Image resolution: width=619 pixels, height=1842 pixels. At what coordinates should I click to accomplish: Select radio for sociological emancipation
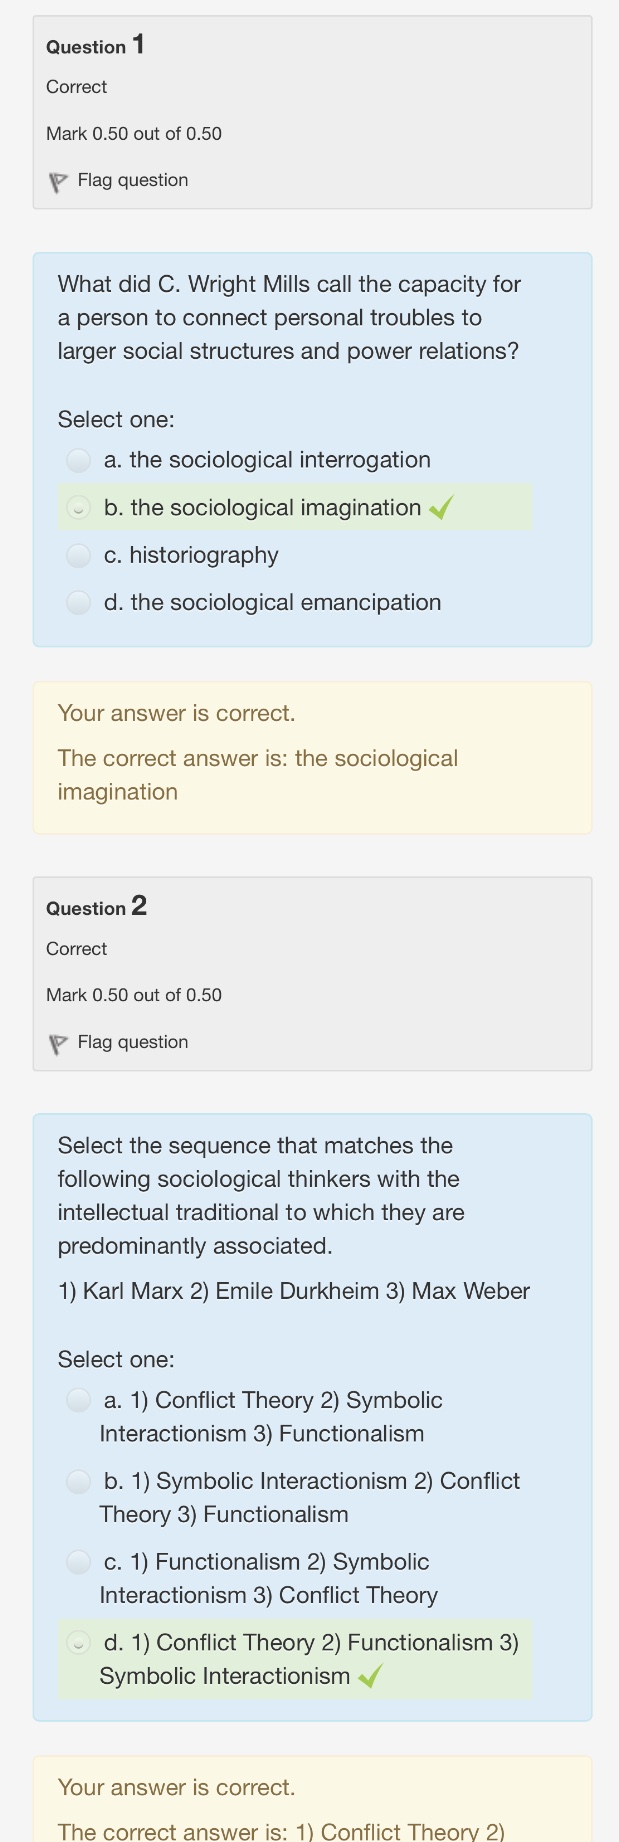click(x=78, y=602)
